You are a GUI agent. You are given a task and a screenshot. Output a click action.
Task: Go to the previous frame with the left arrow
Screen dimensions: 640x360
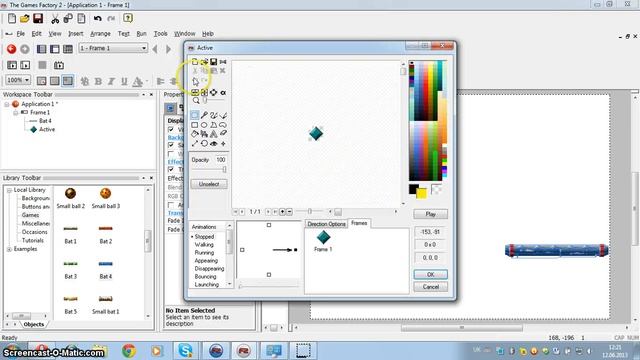[x=155, y=49]
